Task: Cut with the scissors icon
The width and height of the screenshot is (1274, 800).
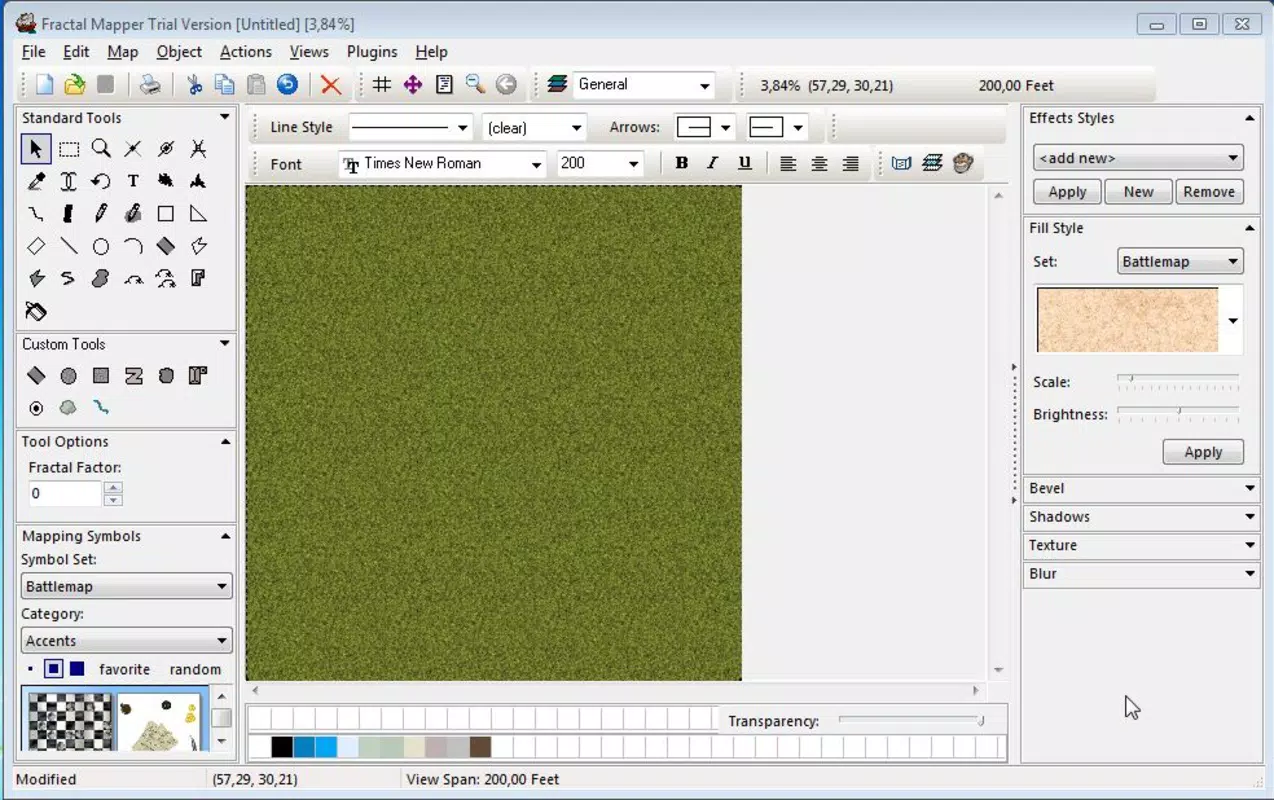Action: pyautogui.click(x=195, y=85)
